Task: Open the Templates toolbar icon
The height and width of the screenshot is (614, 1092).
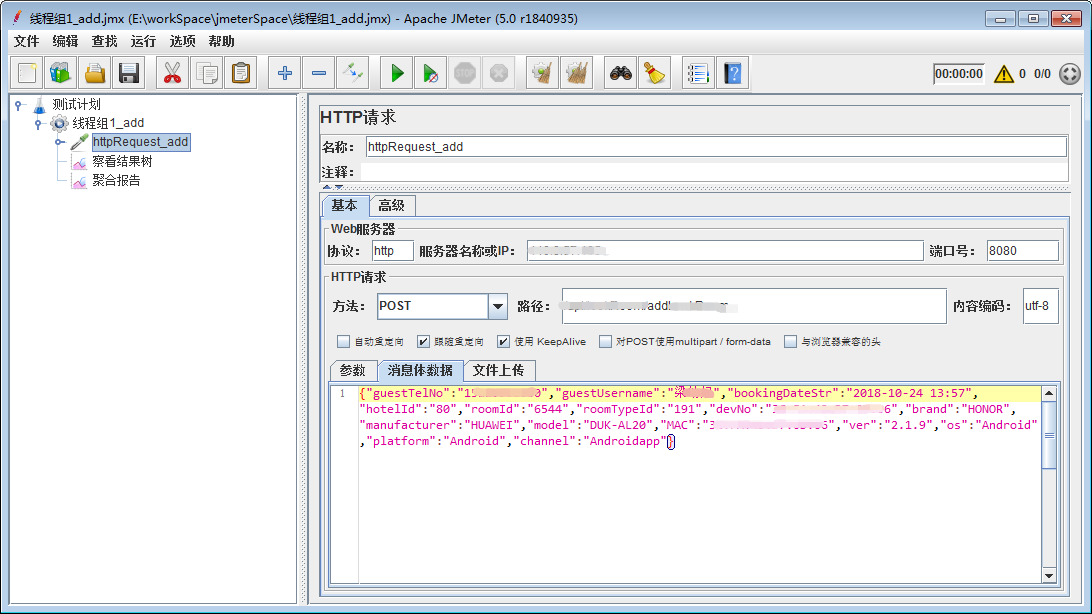Action: (x=61, y=73)
